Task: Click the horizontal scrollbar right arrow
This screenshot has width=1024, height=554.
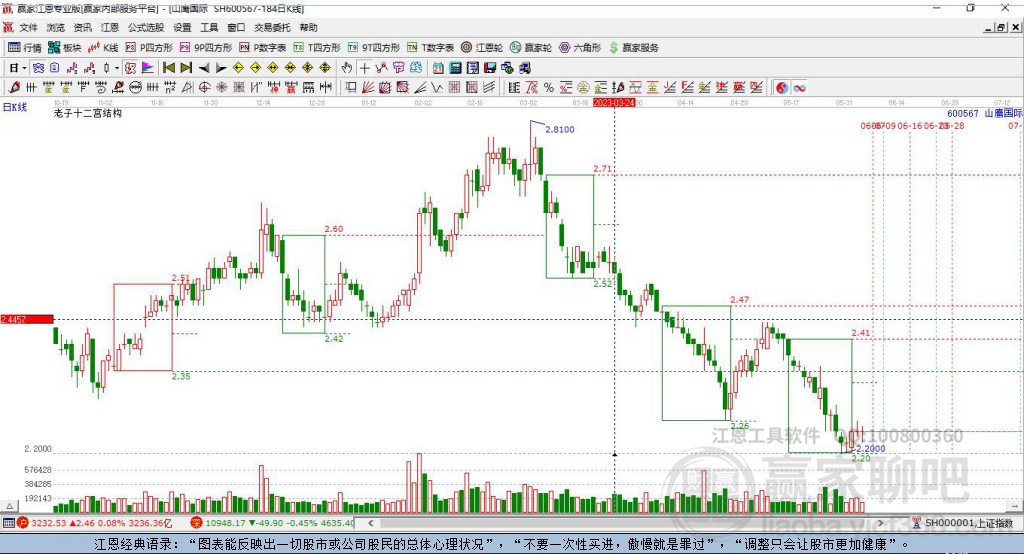Action: [x=880, y=523]
